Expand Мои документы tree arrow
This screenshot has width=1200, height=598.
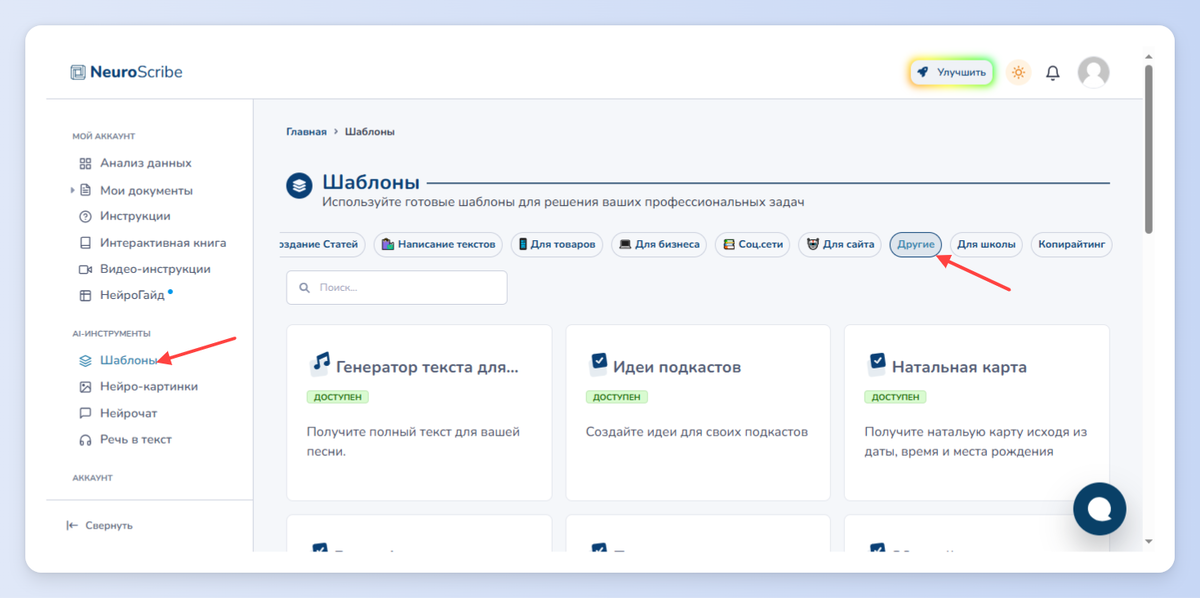point(72,190)
